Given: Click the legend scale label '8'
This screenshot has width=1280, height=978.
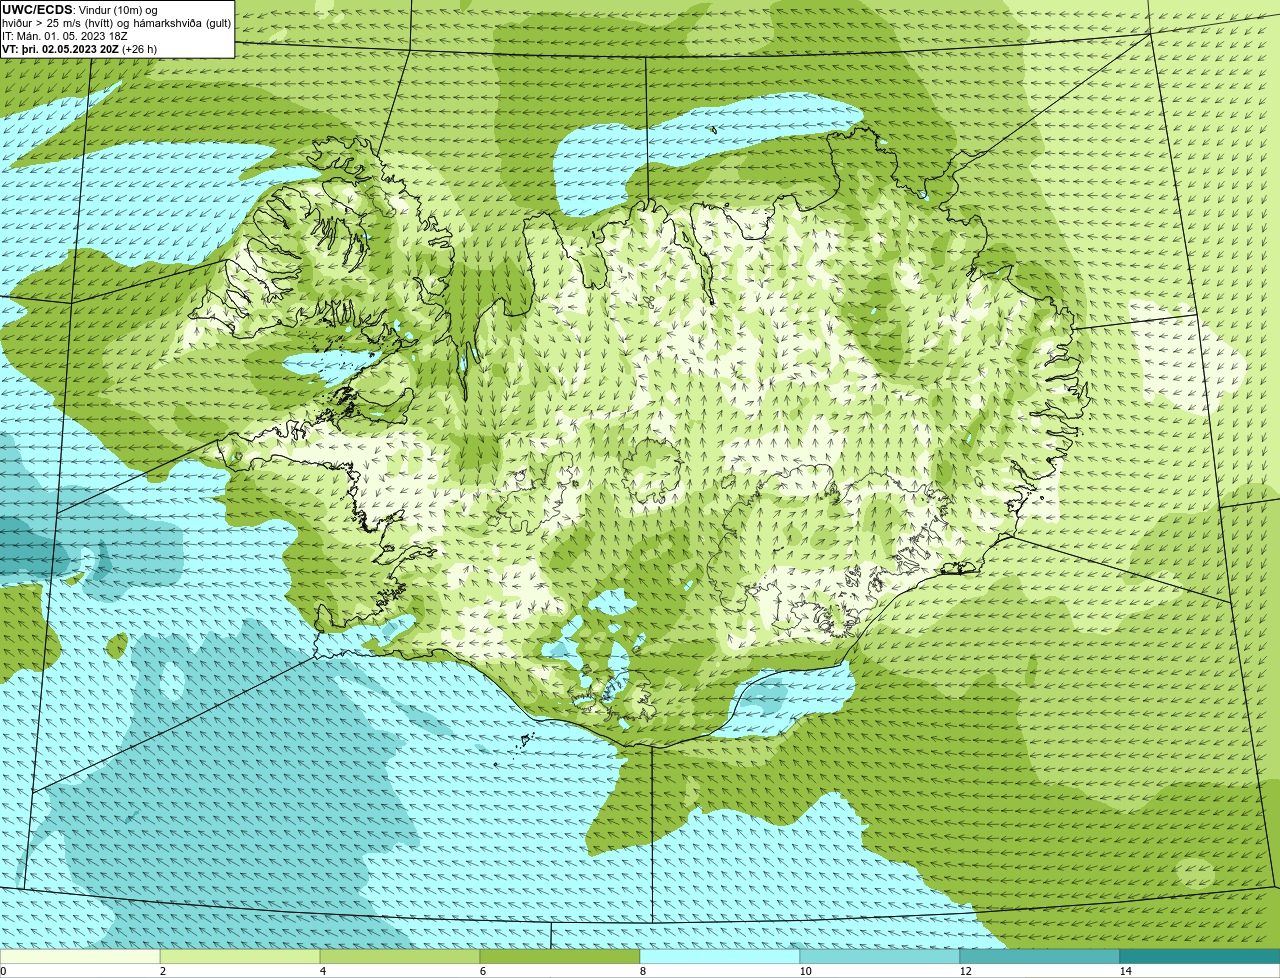Looking at the screenshot, I should click(642, 971).
